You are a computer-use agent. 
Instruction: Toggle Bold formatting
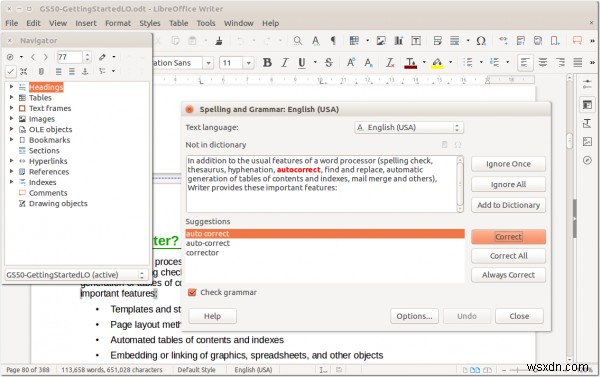267,62
